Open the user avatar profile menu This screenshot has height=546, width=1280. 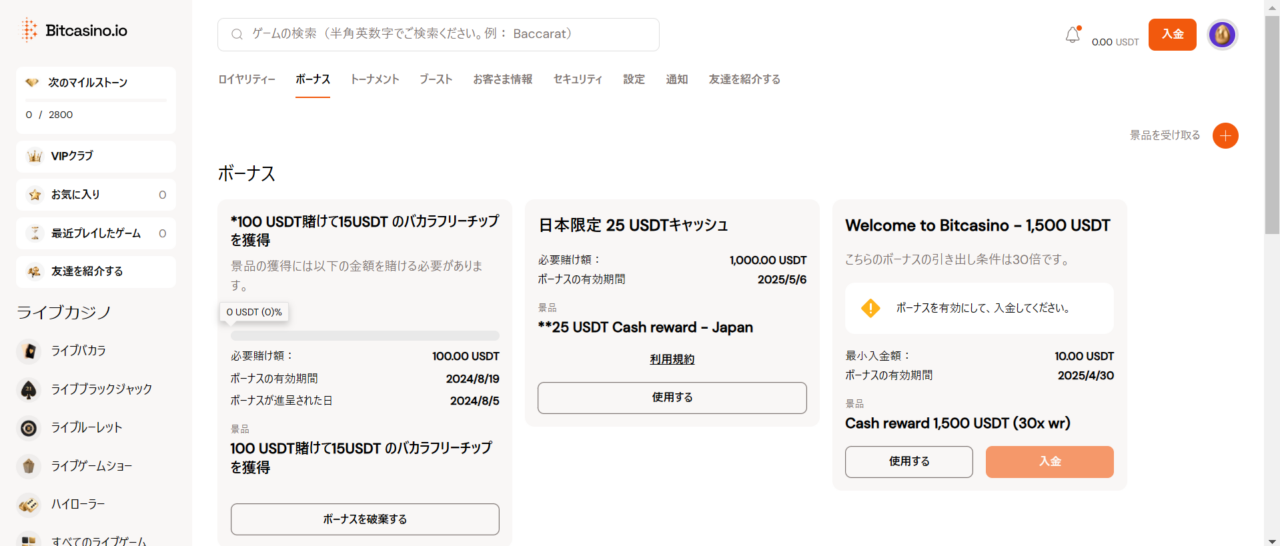tap(1222, 35)
